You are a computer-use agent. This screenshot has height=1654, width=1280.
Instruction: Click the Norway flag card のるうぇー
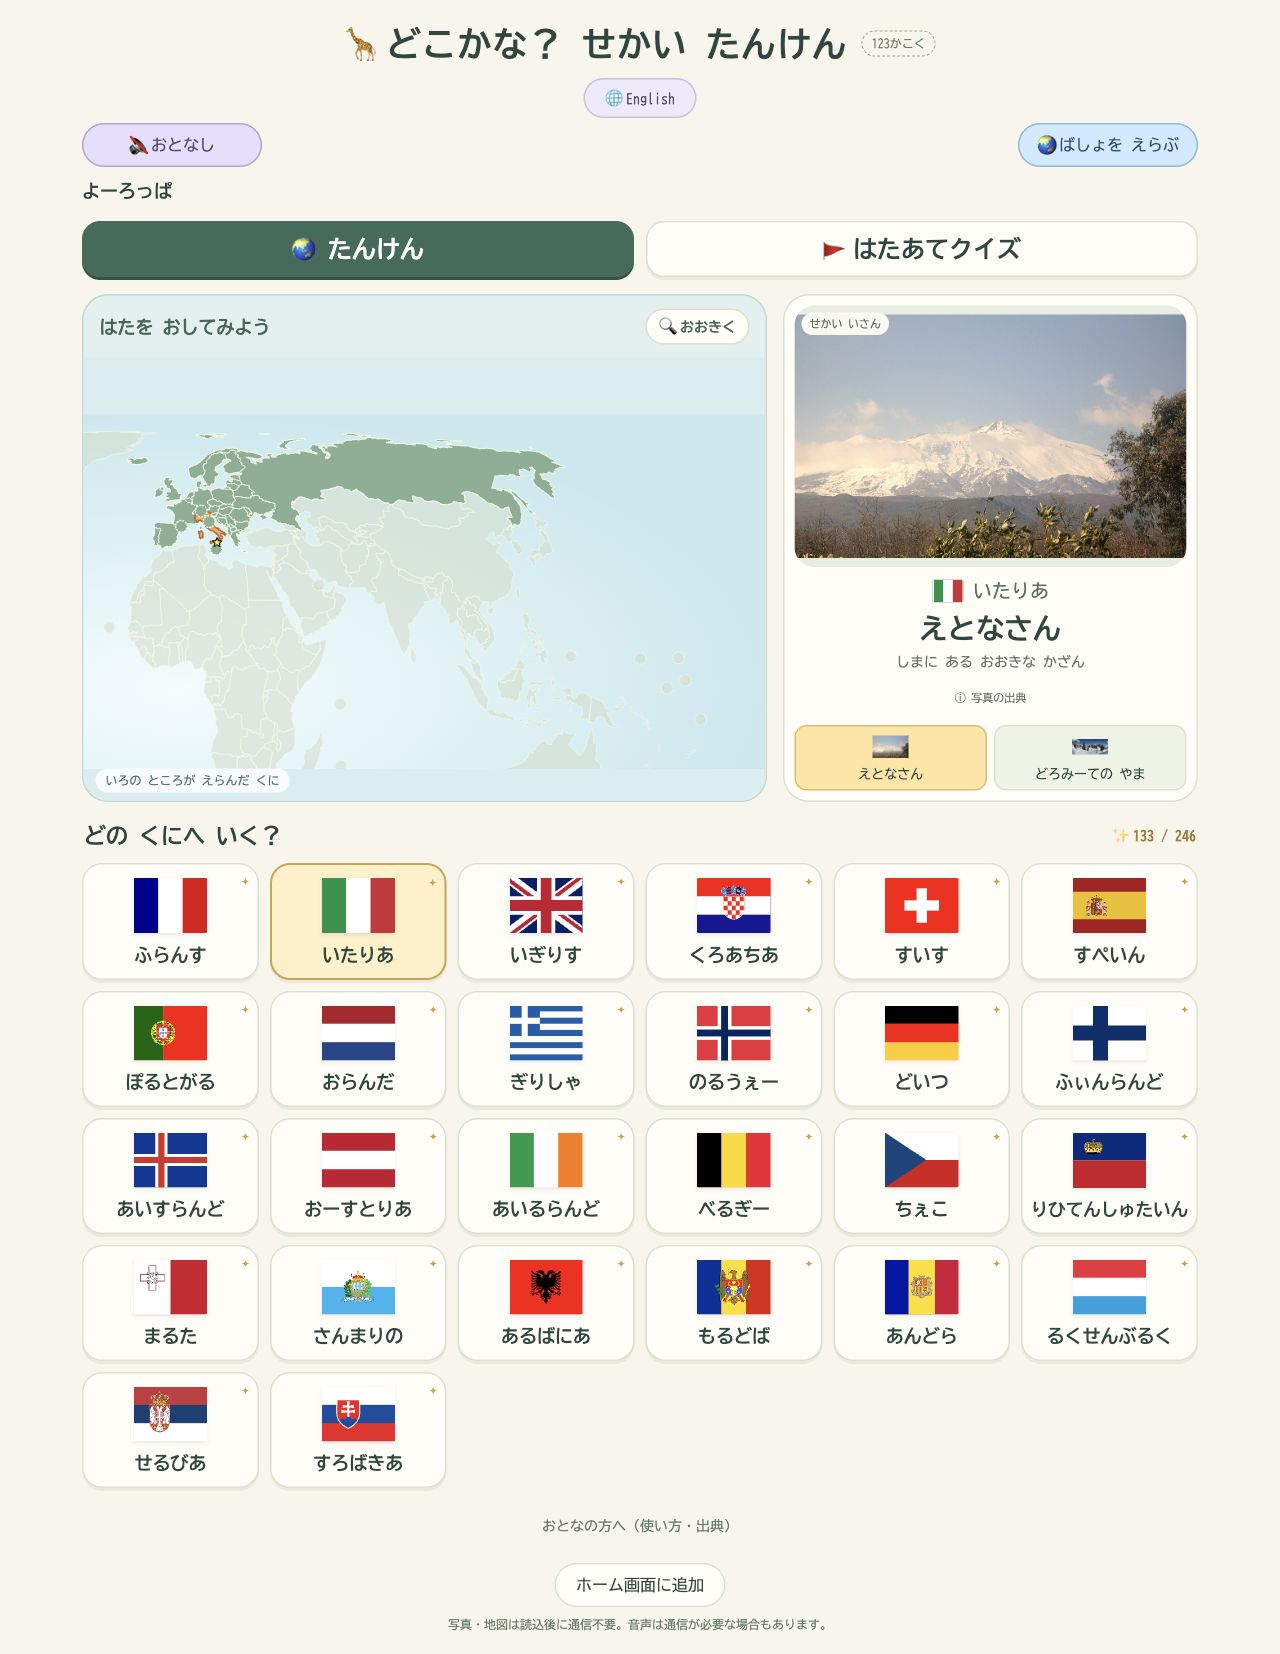(734, 1049)
